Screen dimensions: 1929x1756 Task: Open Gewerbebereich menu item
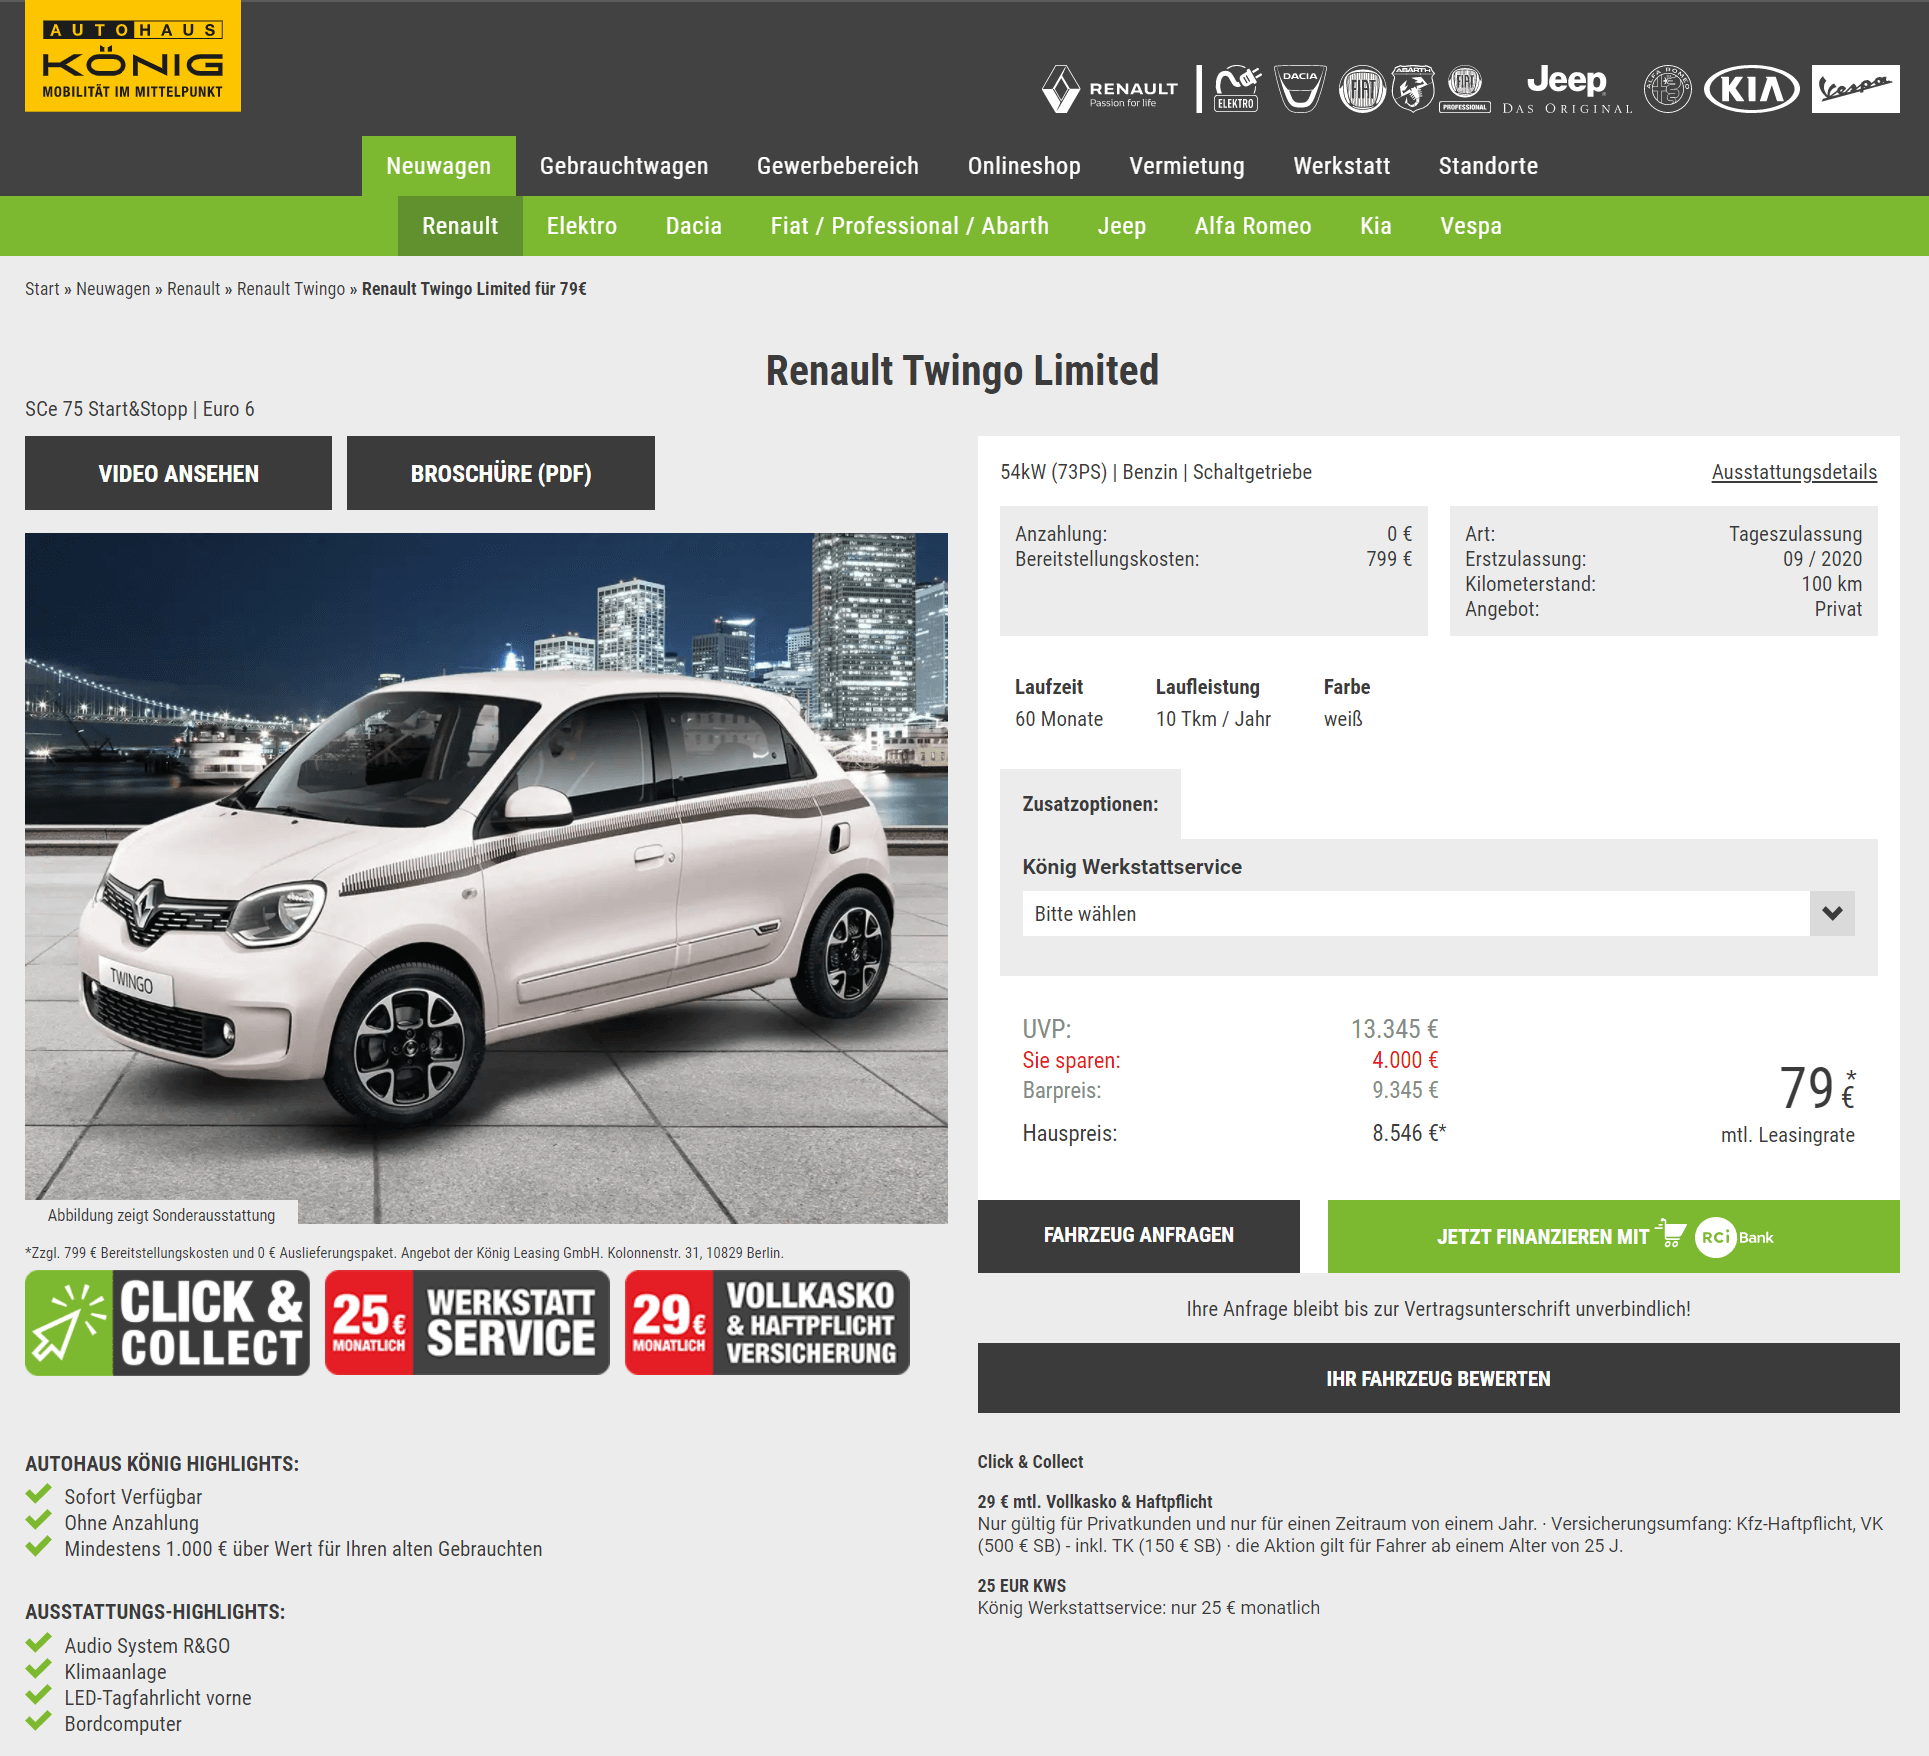(838, 166)
